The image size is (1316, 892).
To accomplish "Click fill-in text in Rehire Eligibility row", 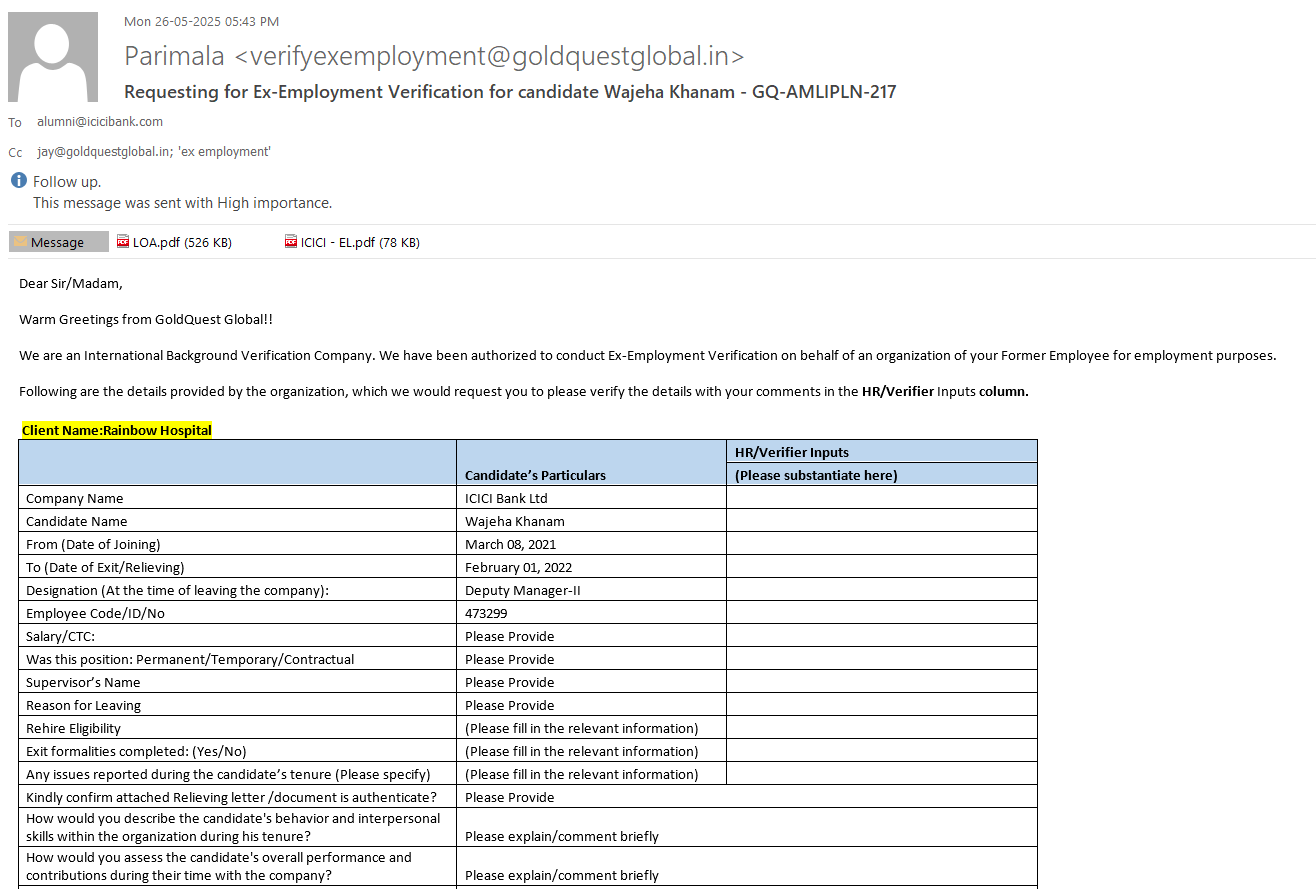I will pos(582,728).
